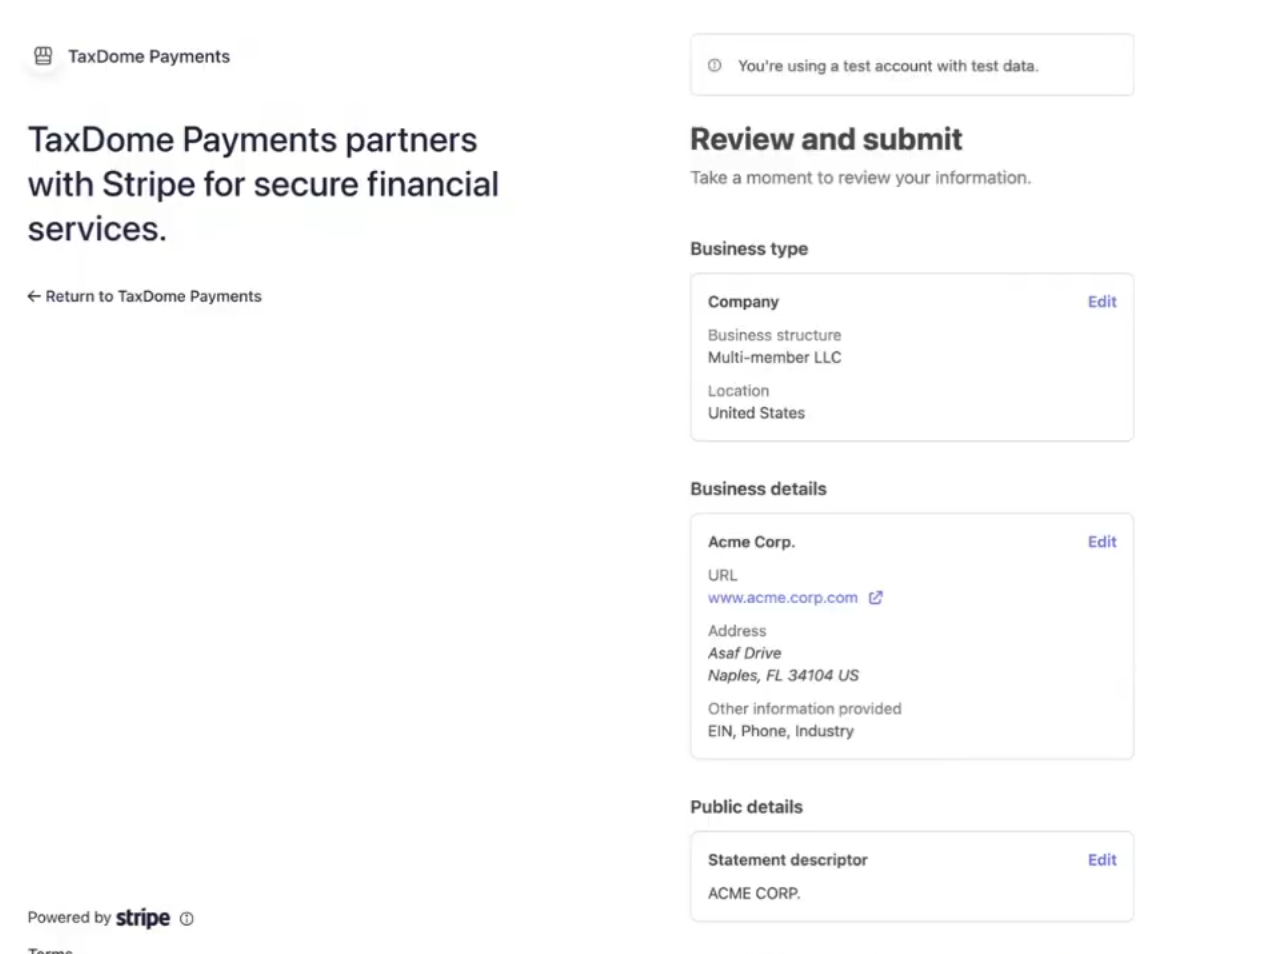The height and width of the screenshot is (954, 1276).
Task: Click the test account notice text
Action: pos(888,66)
